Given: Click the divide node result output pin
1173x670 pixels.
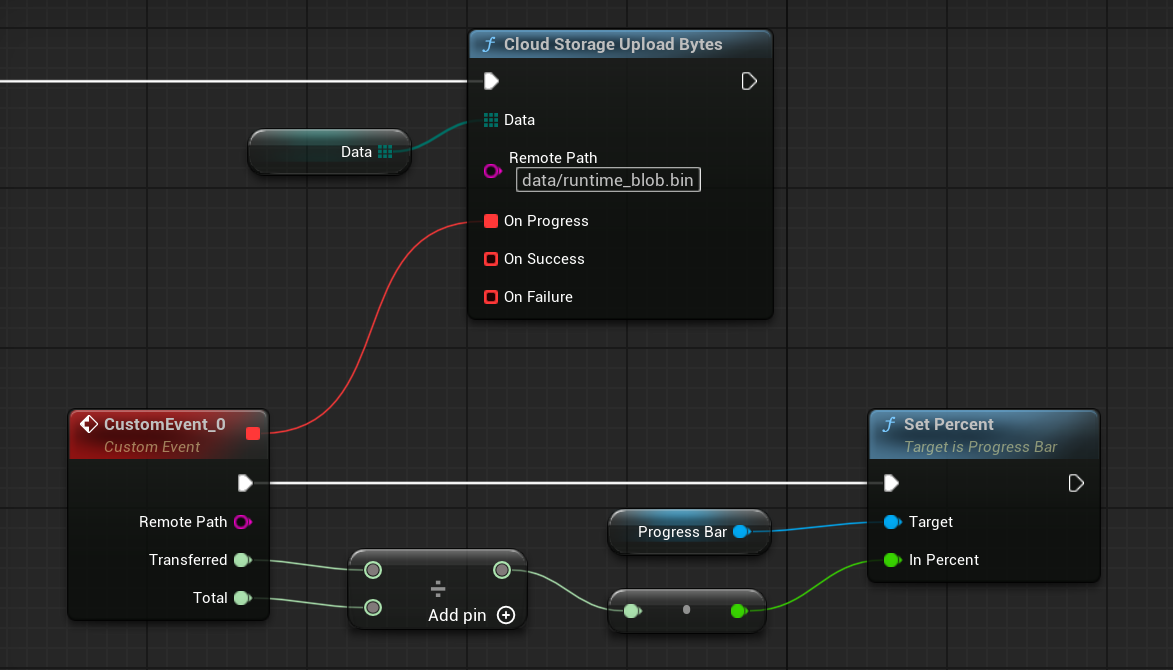Looking at the screenshot, I should tap(502, 570).
